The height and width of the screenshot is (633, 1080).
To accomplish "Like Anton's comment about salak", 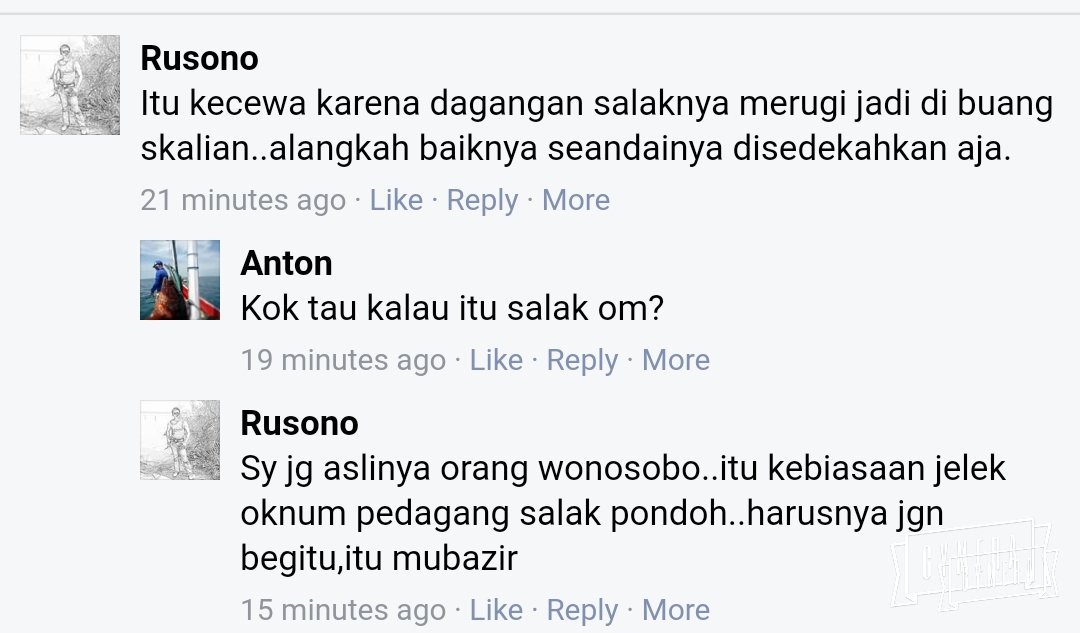I will click(x=496, y=360).
